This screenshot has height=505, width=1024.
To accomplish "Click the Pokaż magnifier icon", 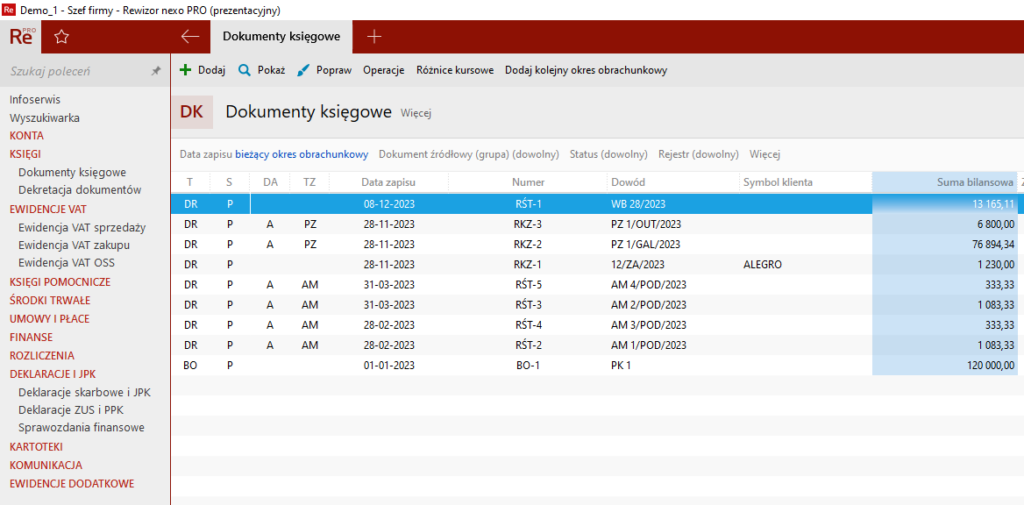I will [x=244, y=71].
